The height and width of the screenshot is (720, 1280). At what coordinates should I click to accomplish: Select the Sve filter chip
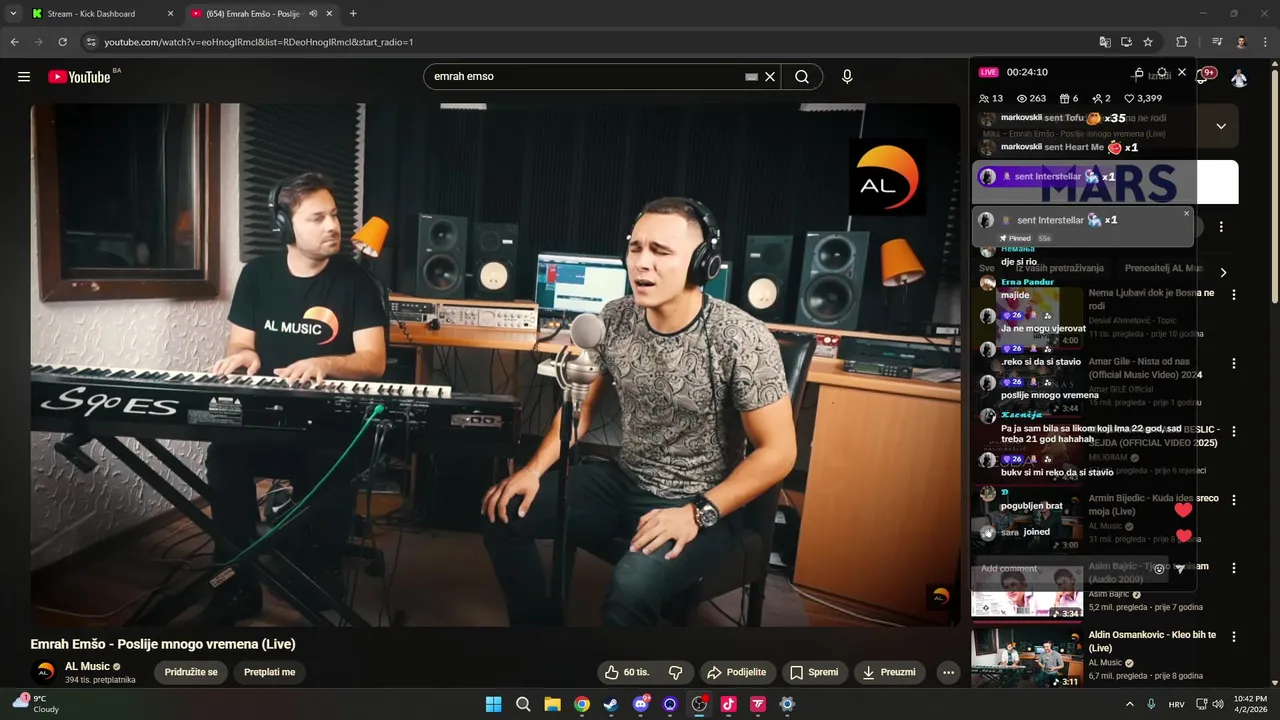click(x=987, y=269)
